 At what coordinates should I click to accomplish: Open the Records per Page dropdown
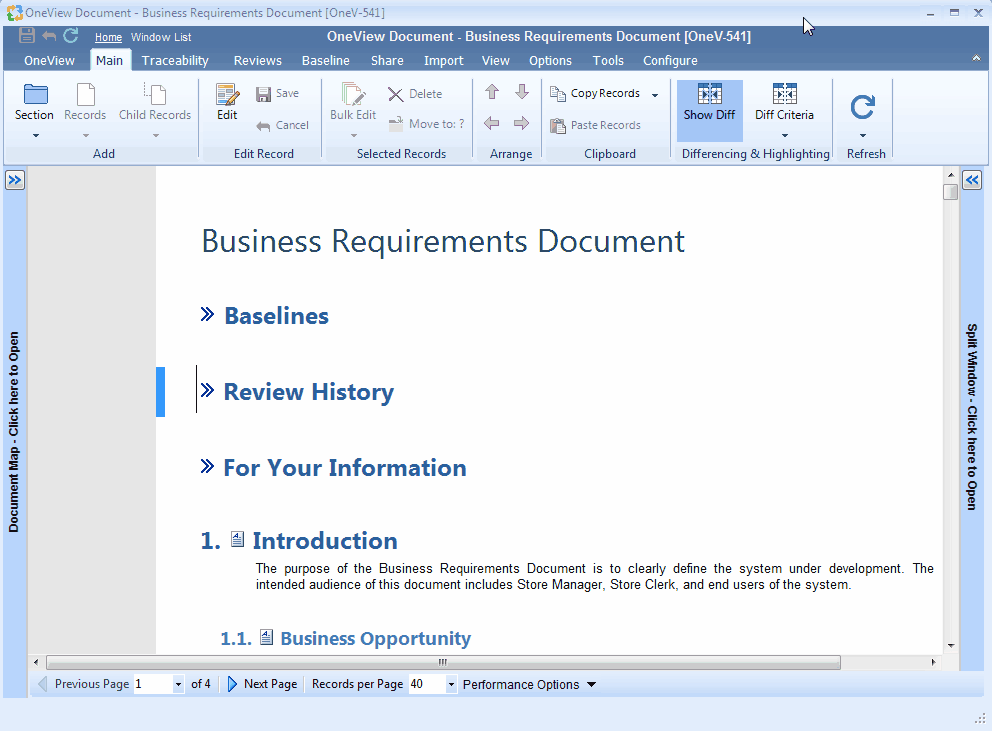(x=450, y=684)
